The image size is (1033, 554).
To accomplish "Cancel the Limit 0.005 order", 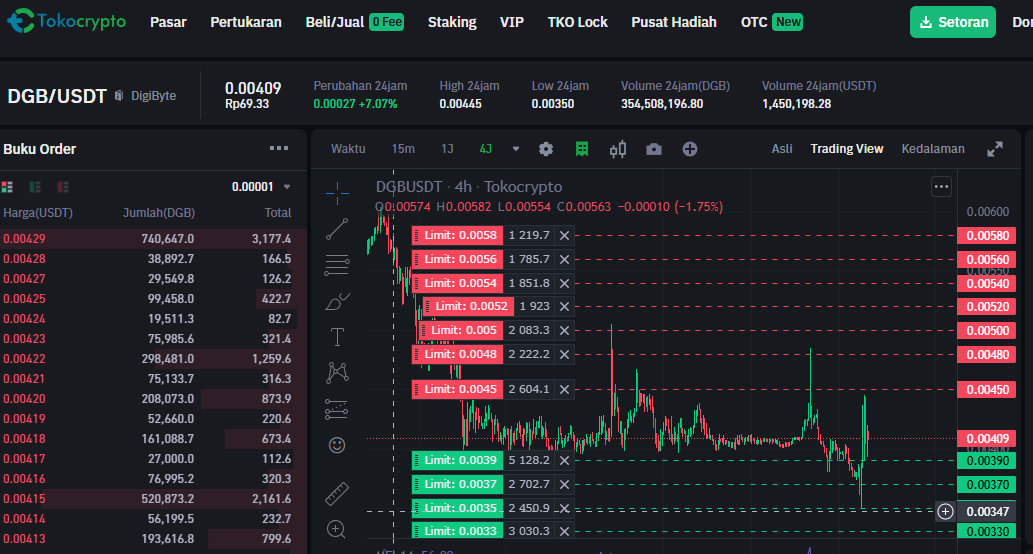I will tap(565, 331).
